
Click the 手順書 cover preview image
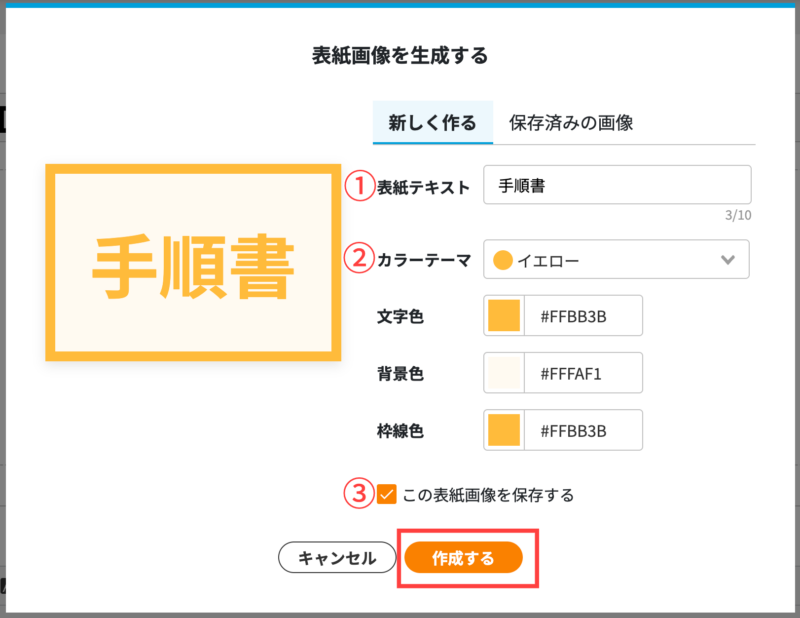(x=193, y=260)
